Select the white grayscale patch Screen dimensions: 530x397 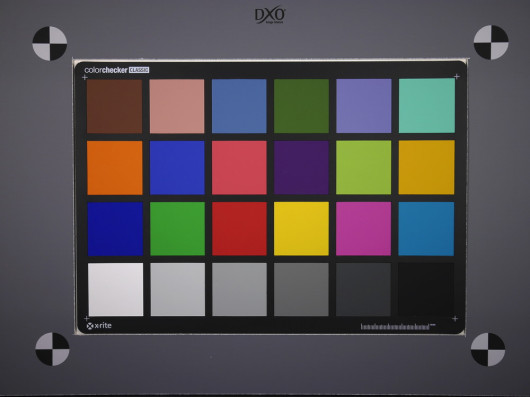click(x=116, y=290)
